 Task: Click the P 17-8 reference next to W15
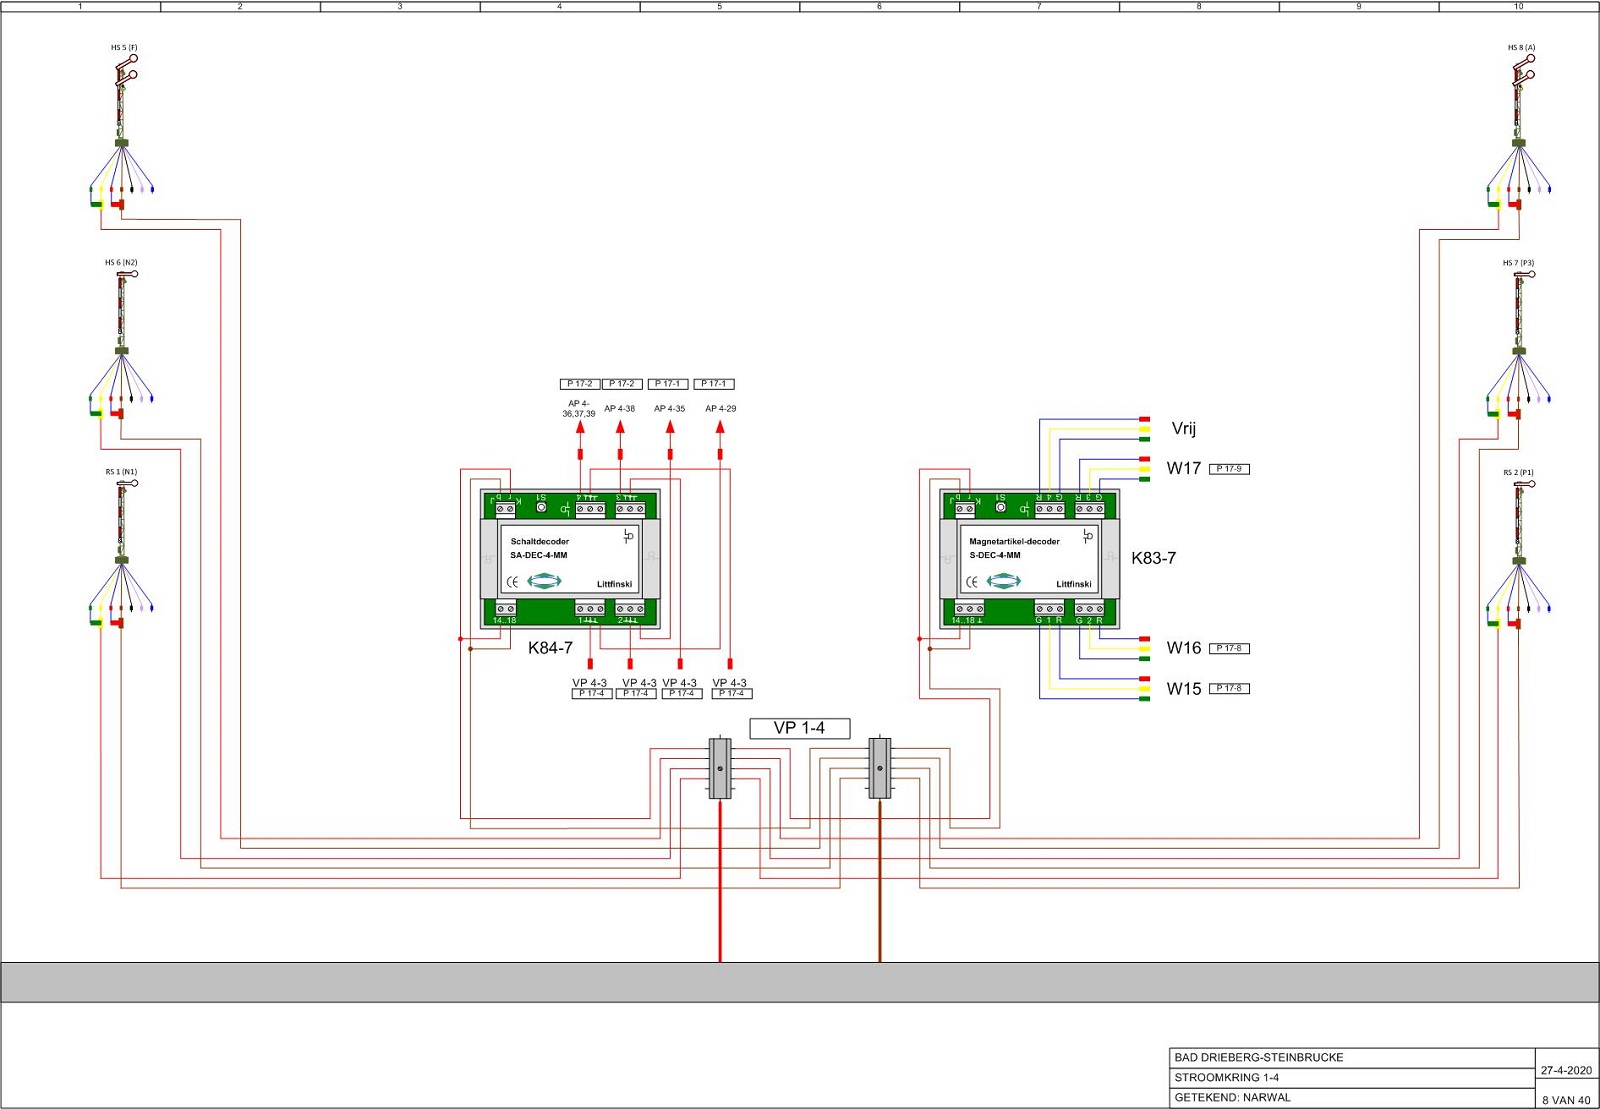[1229, 688]
